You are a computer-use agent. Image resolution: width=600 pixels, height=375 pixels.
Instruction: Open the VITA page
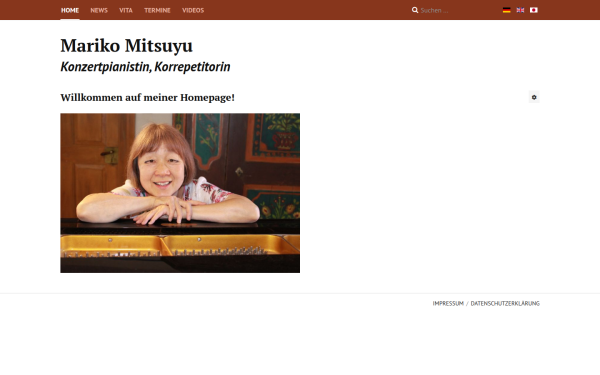126,10
